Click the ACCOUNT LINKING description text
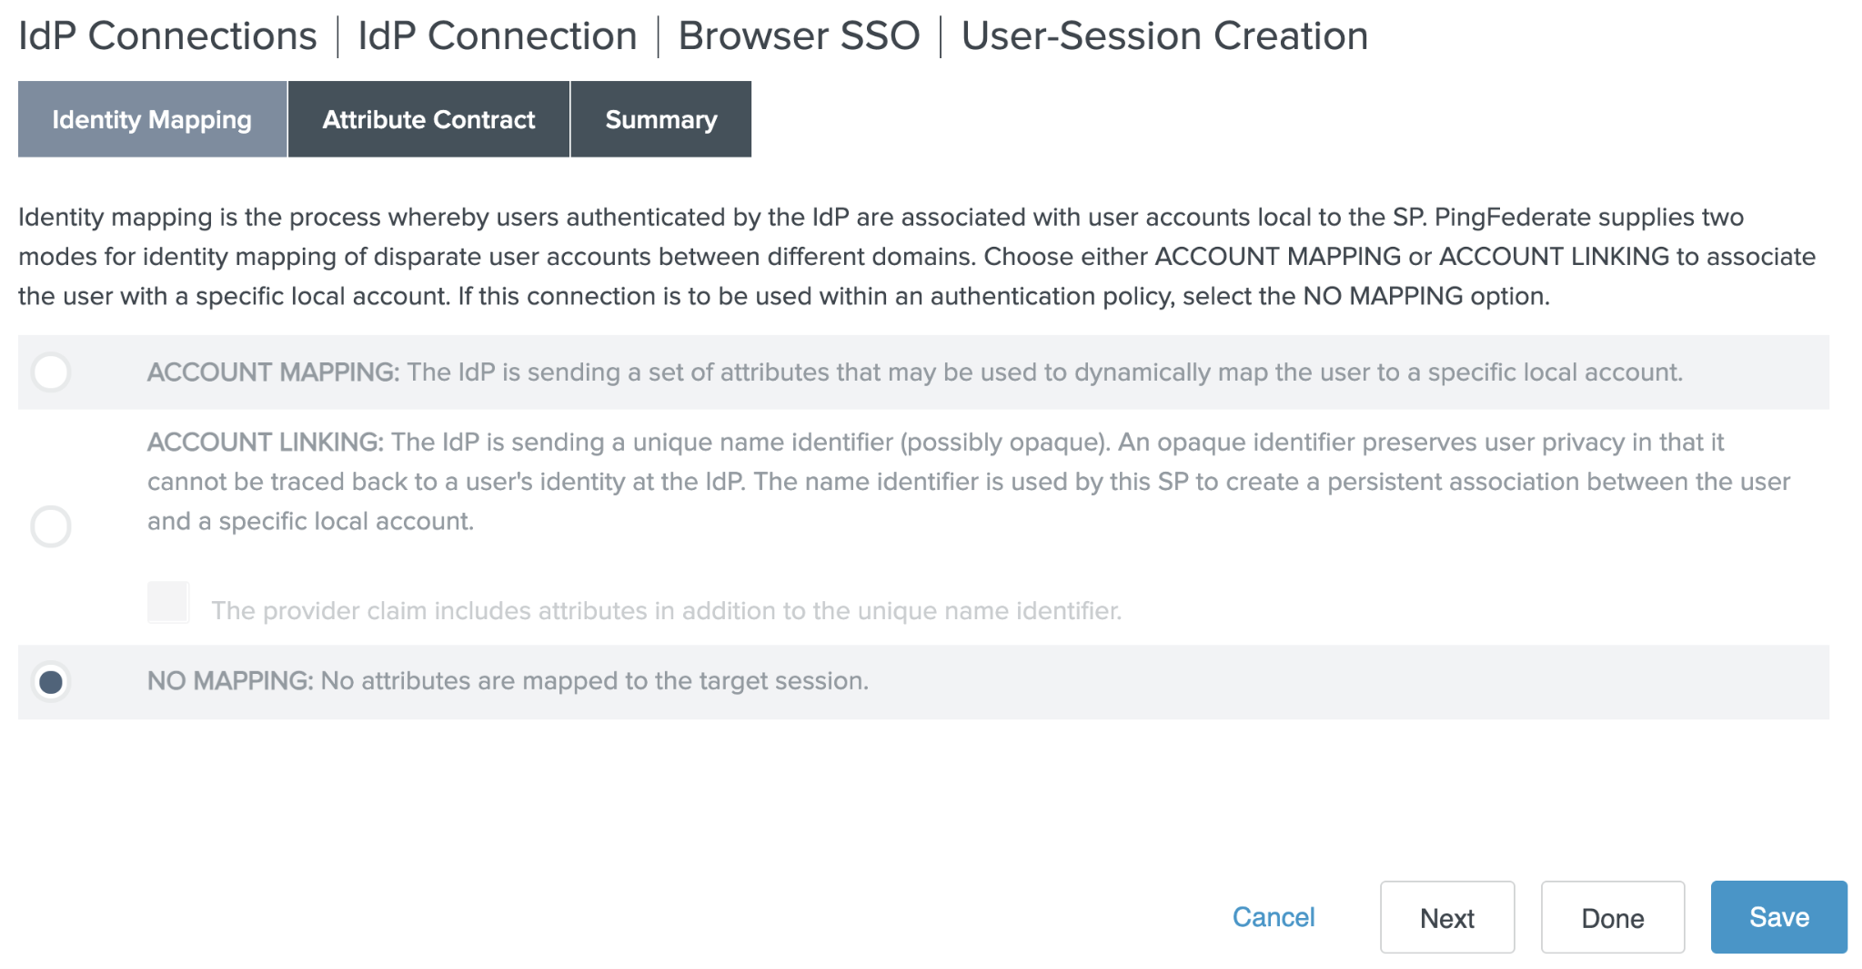Image resolution: width=1862 pixels, height=969 pixels. pos(968,481)
